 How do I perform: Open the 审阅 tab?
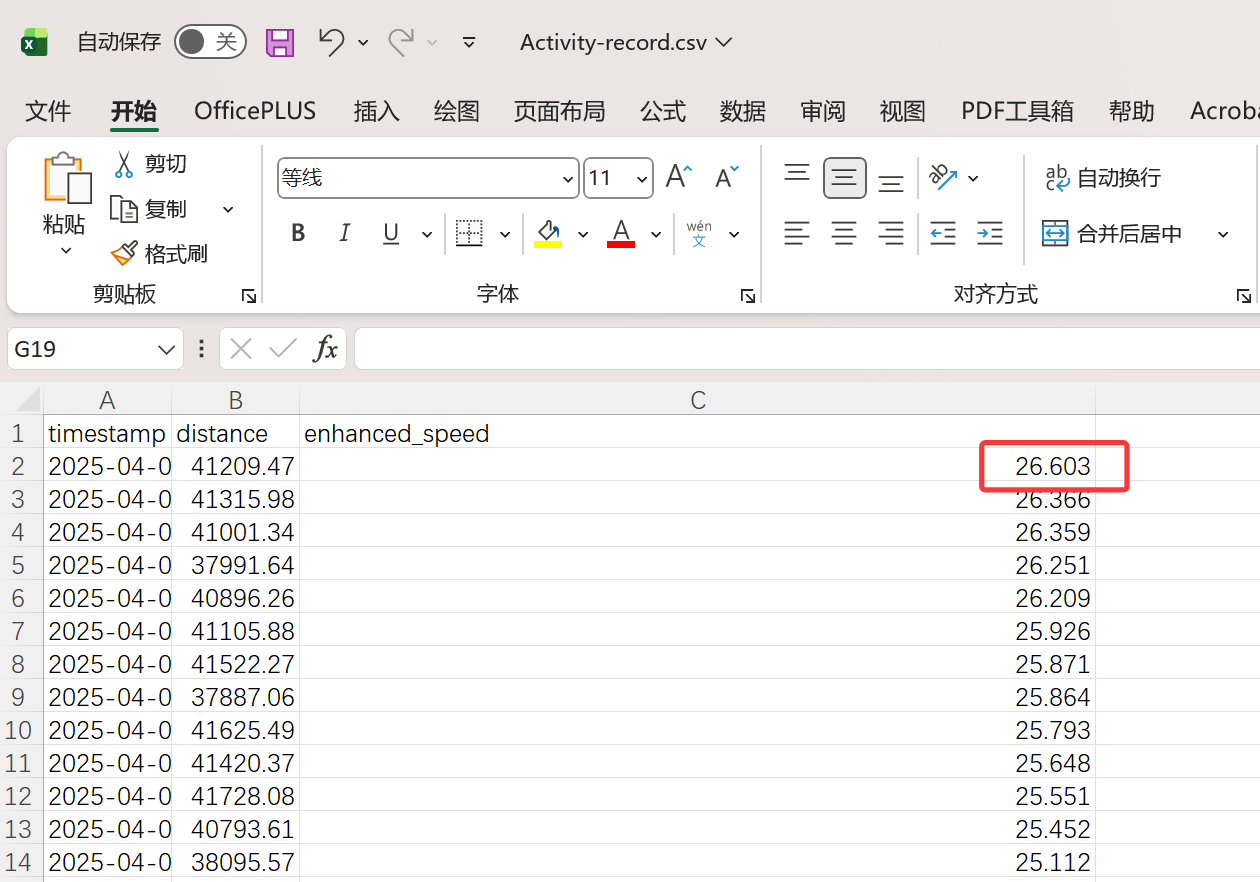coord(823,111)
